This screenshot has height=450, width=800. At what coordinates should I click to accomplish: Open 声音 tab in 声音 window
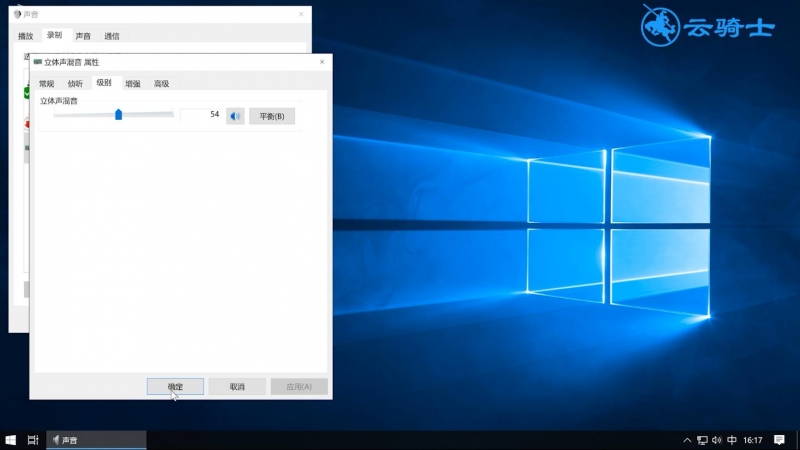coord(83,36)
